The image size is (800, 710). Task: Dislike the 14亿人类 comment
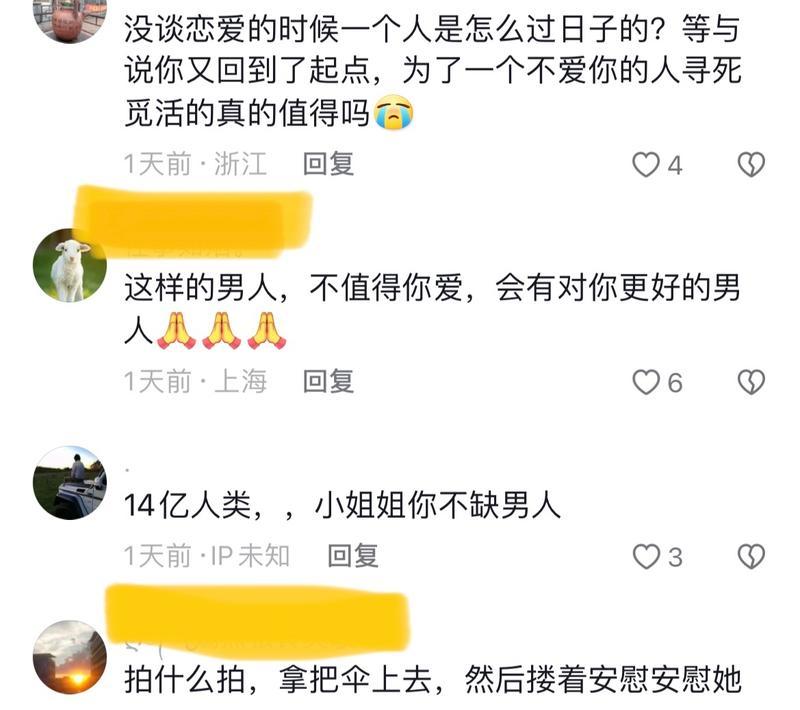pos(751,556)
